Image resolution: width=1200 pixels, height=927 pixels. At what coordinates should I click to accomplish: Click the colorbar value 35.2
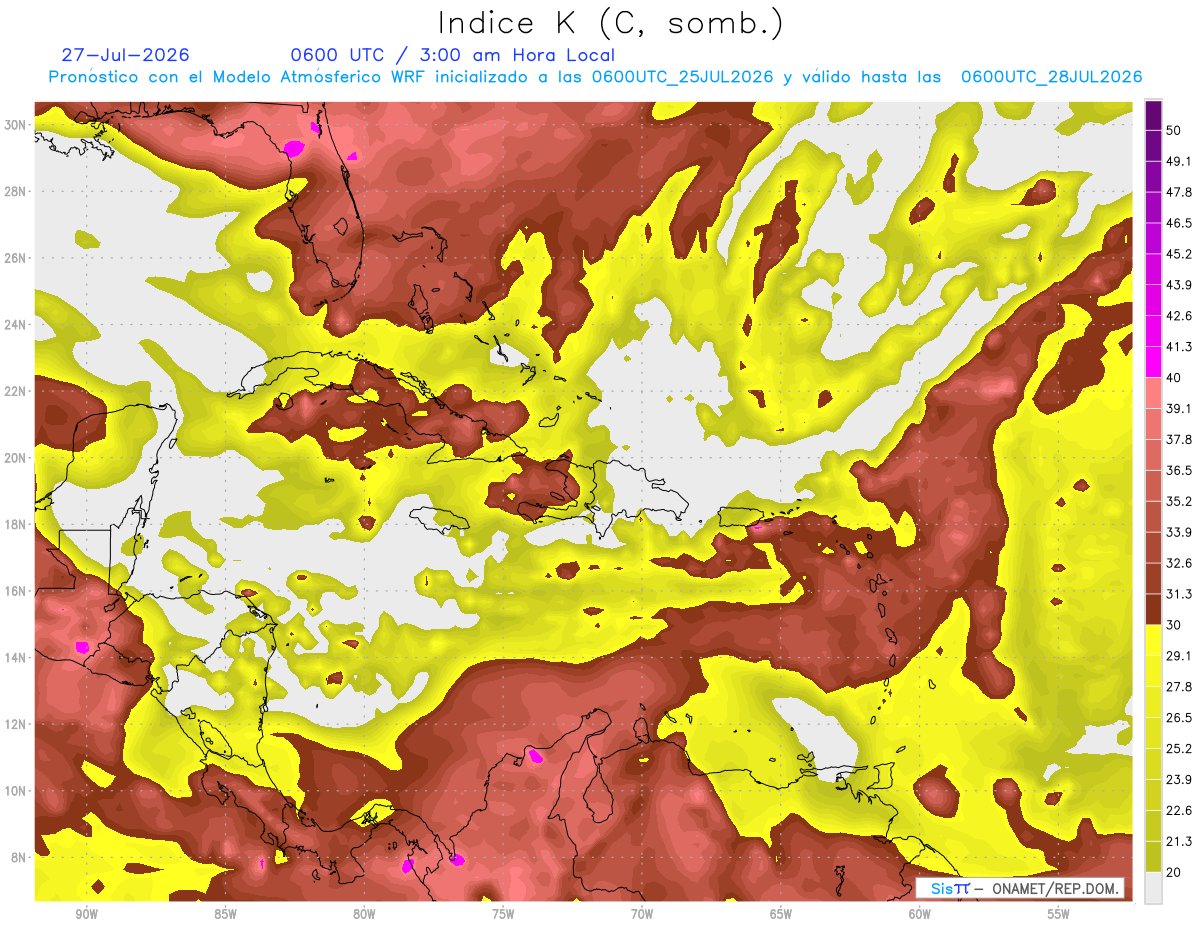pyautogui.click(x=1179, y=501)
